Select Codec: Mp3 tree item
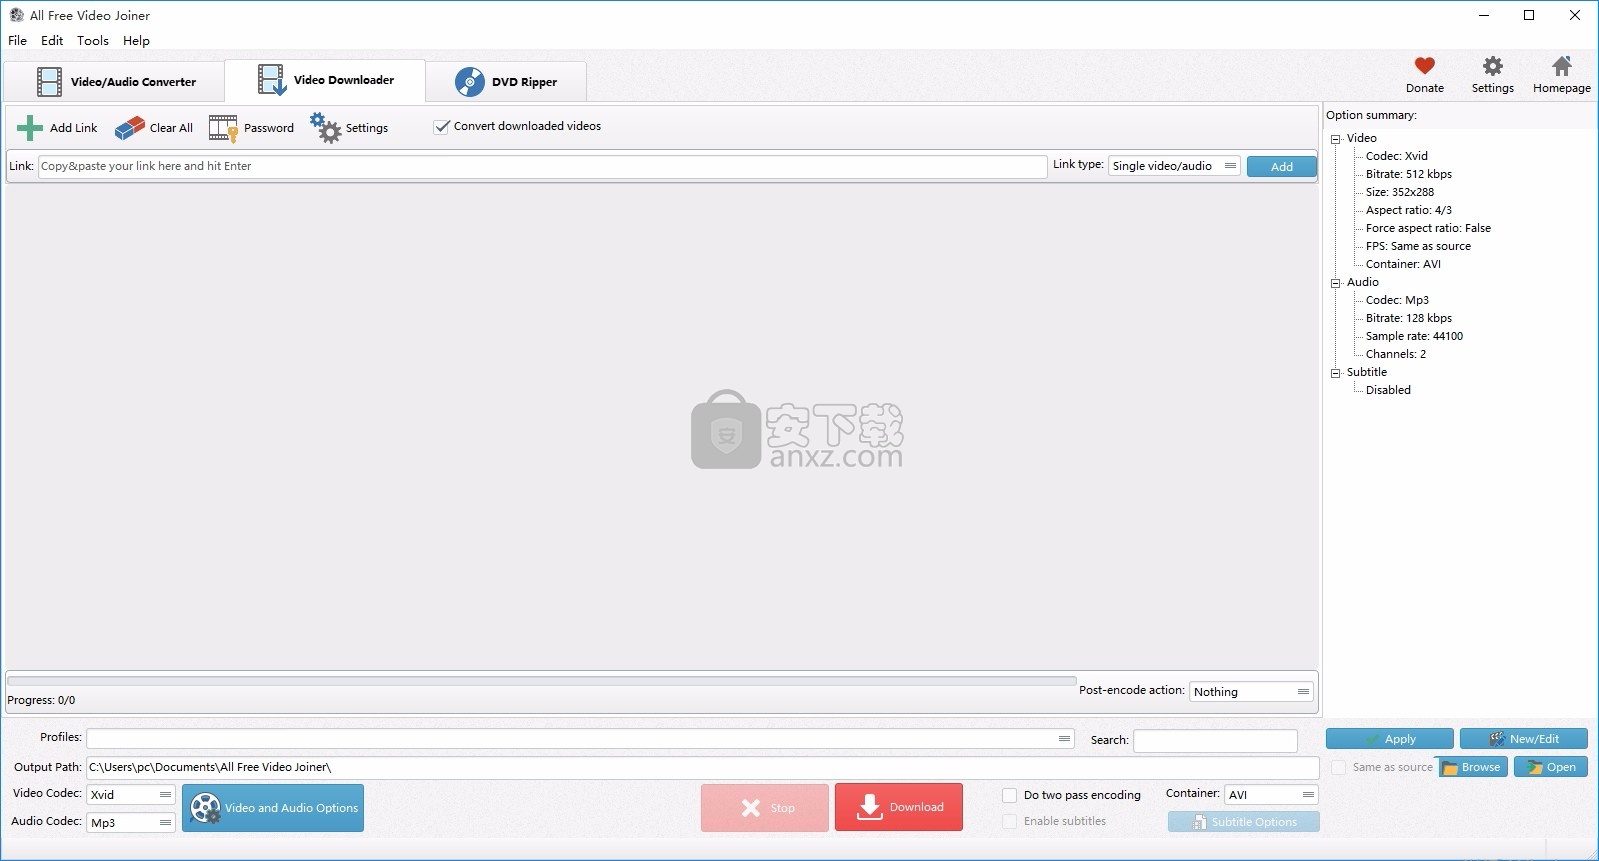The width and height of the screenshot is (1599, 861). tap(1397, 300)
